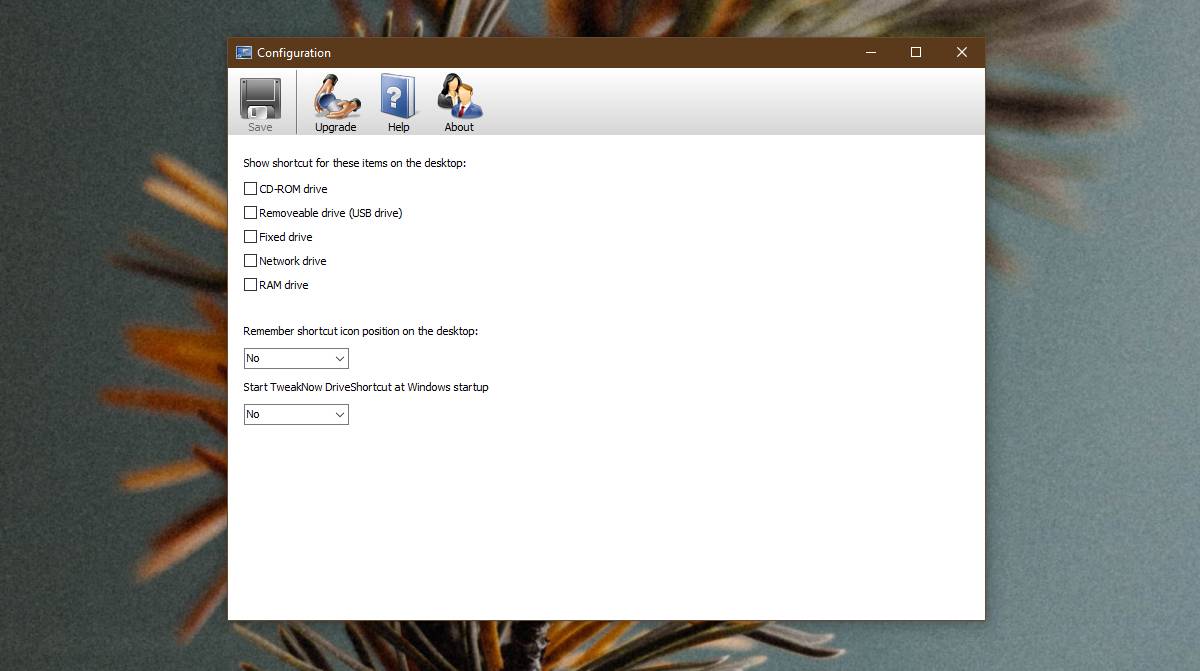
Task: Minimize the Configuration window
Action: 871,52
